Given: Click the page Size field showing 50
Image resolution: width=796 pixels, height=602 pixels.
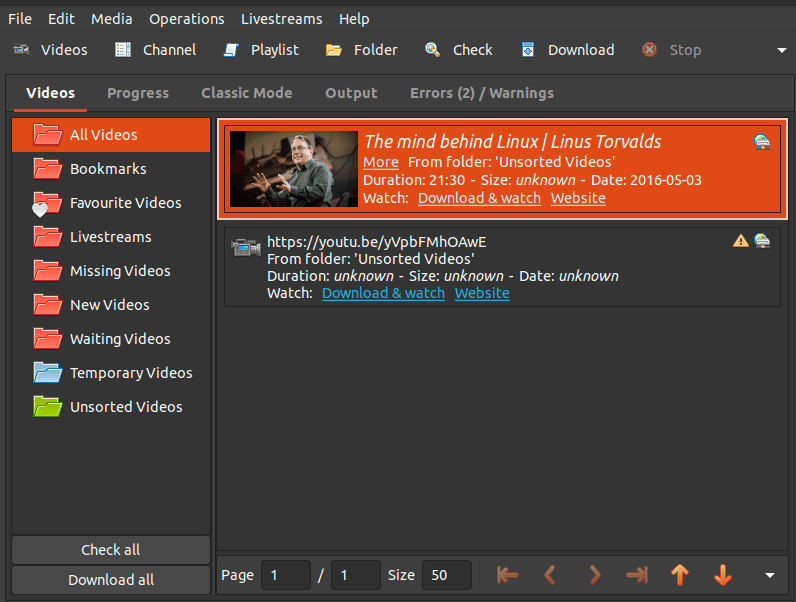Looking at the screenshot, I should [x=447, y=575].
